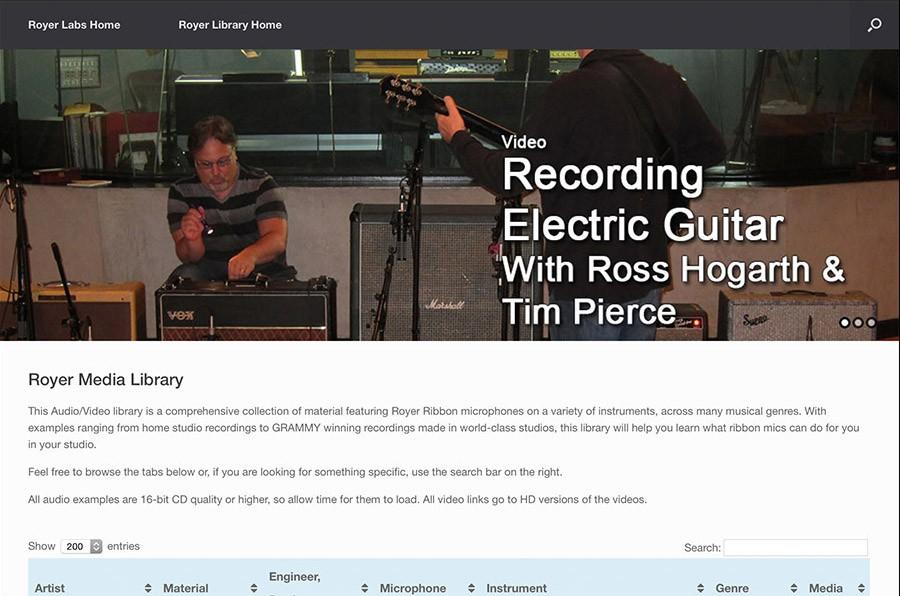Click the Artist column header label
The image size is (900, 596).
[x=49, y=588]
